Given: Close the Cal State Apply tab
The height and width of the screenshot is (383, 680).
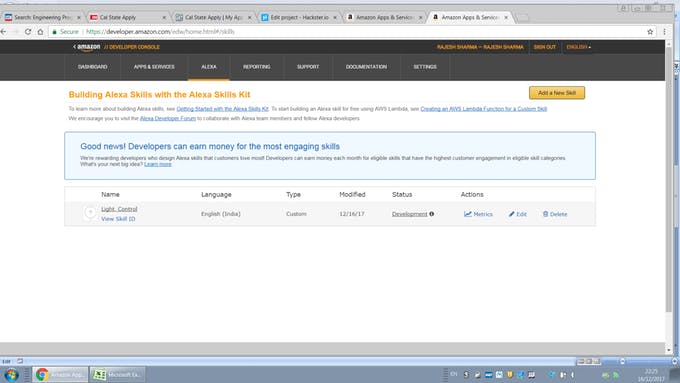Looking at the screenshot, I should tap(164, 17).
